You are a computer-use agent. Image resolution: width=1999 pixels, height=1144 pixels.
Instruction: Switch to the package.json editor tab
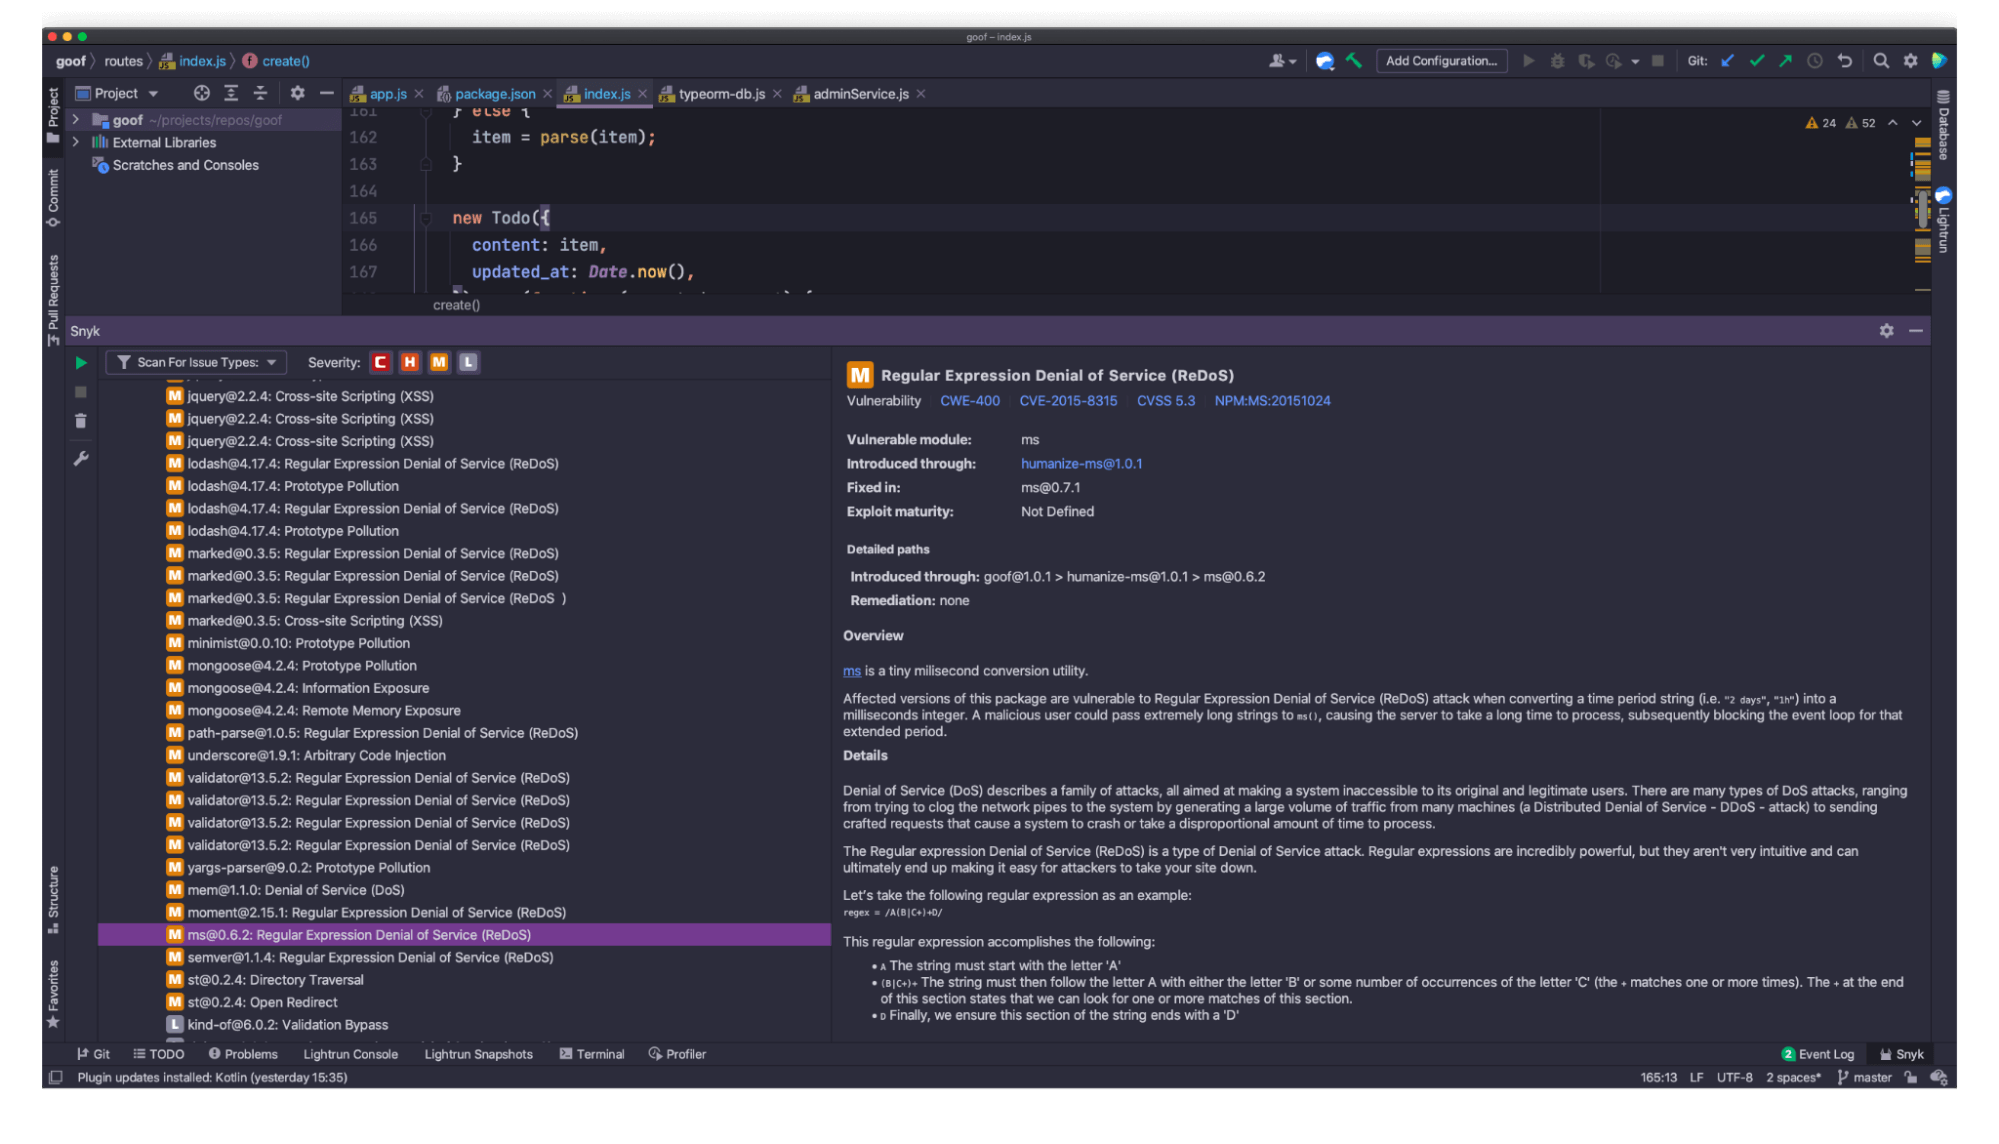494,93
